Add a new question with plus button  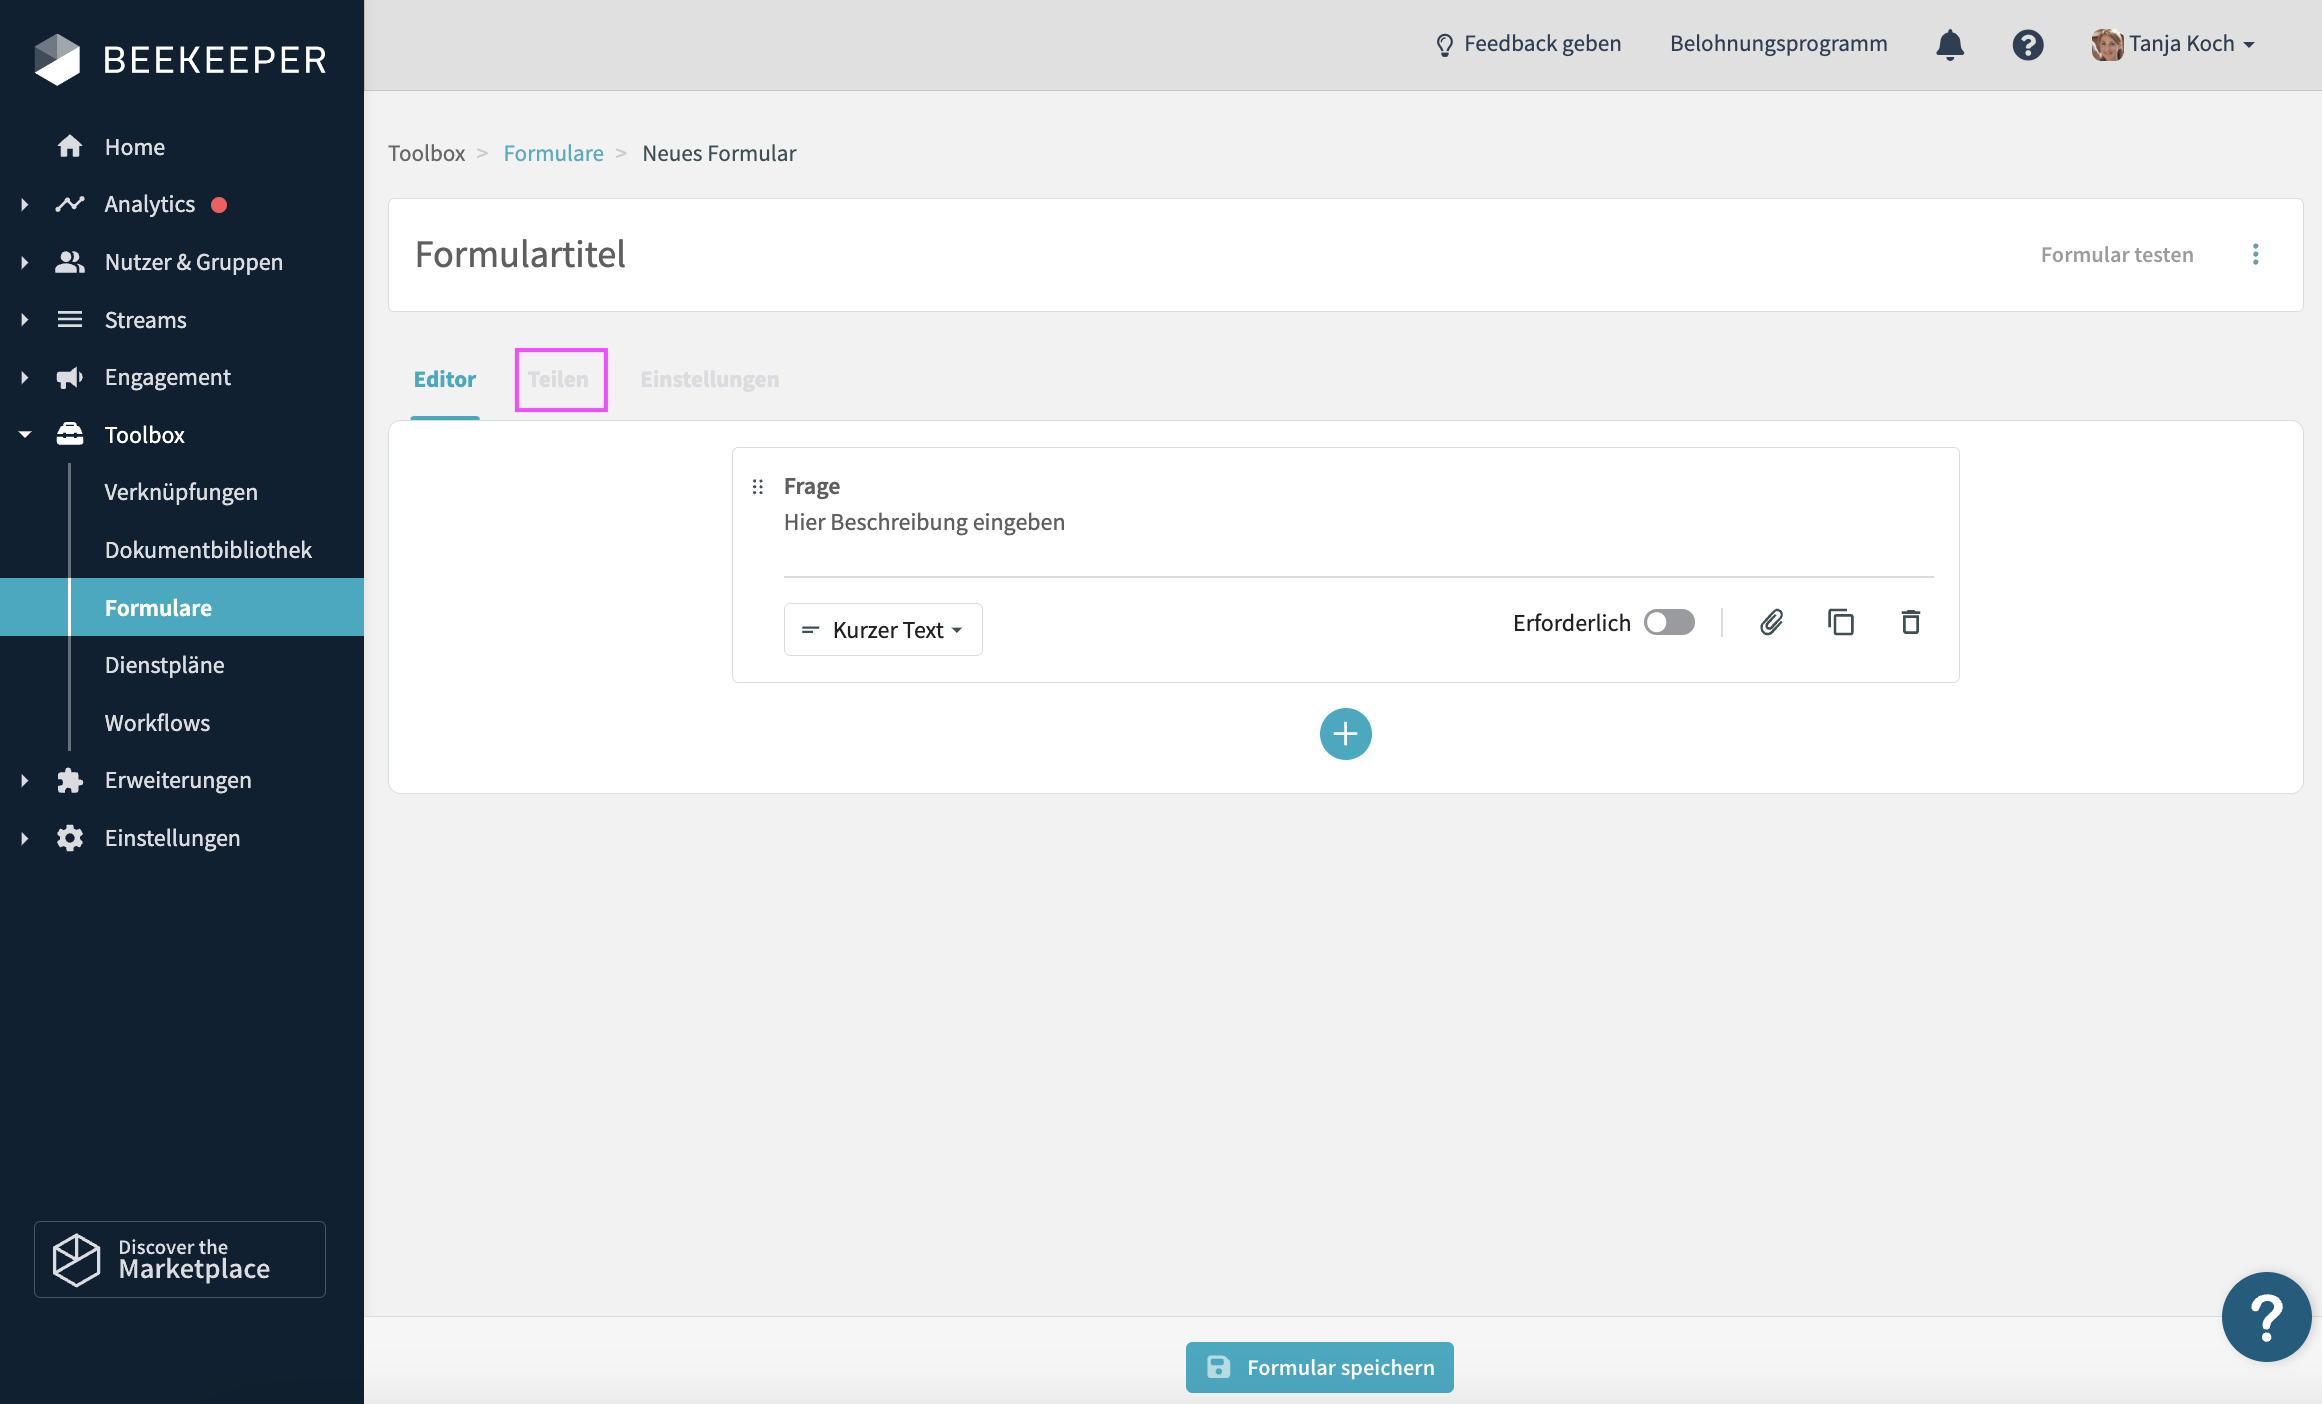point(1345,734)
